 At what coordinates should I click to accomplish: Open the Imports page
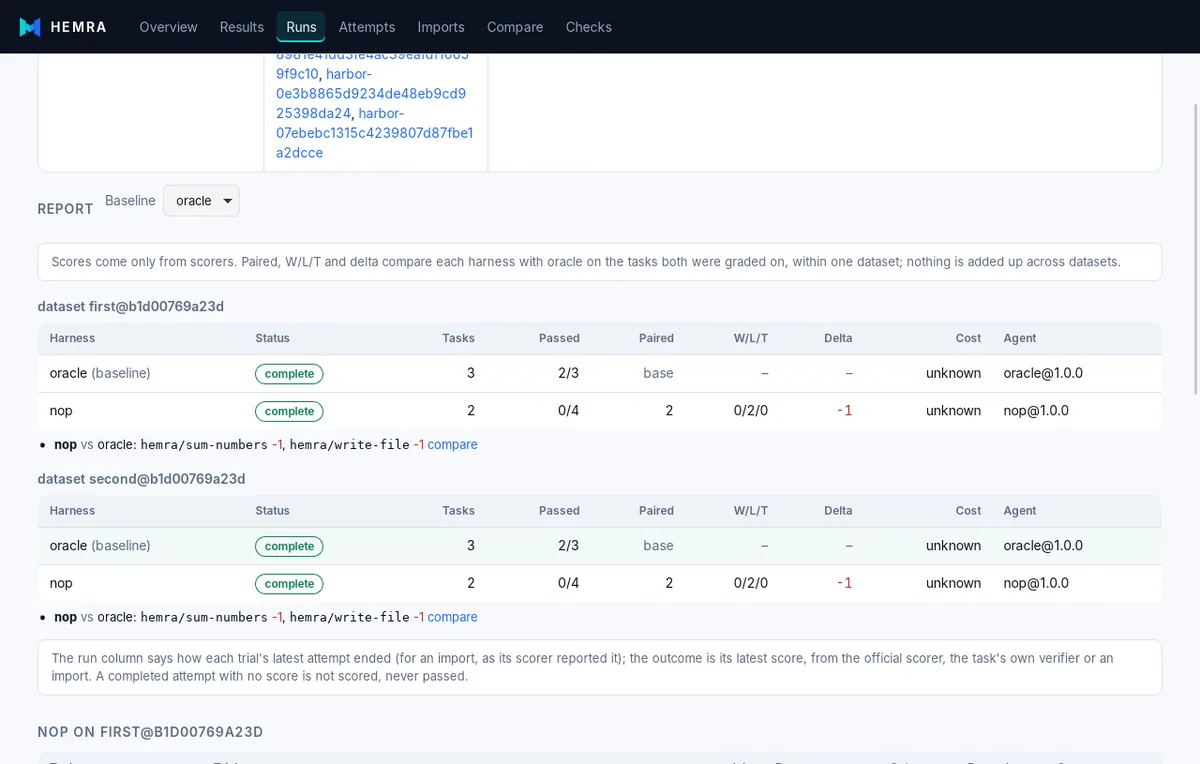tap(441, 27)
